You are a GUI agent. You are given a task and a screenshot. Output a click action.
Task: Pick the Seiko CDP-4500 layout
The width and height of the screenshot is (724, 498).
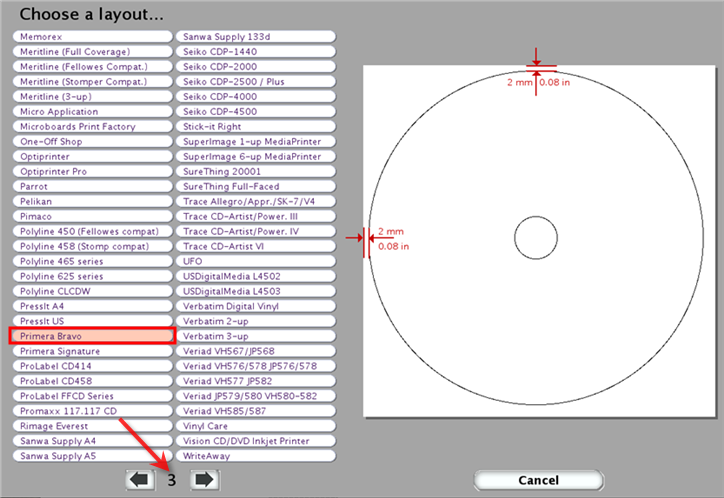tap(256, 111)
